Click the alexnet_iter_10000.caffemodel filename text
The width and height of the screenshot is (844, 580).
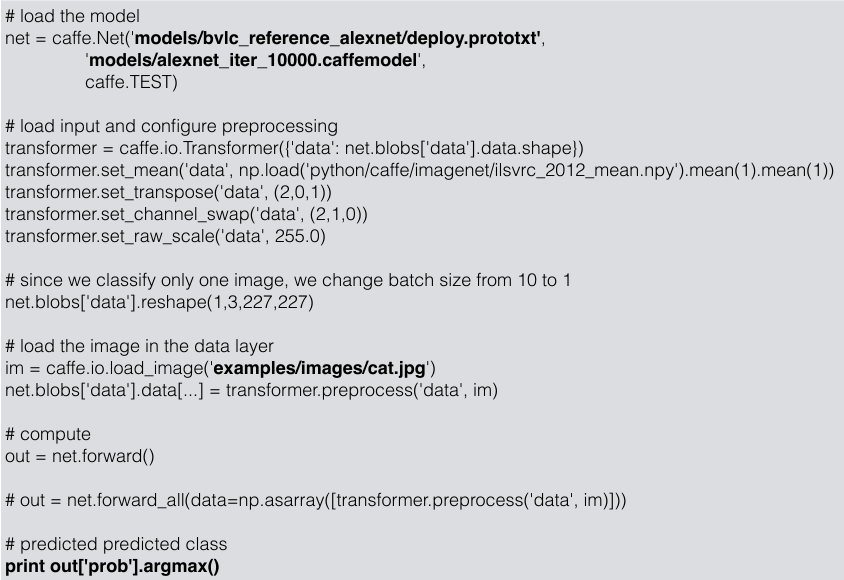[253, 60]
